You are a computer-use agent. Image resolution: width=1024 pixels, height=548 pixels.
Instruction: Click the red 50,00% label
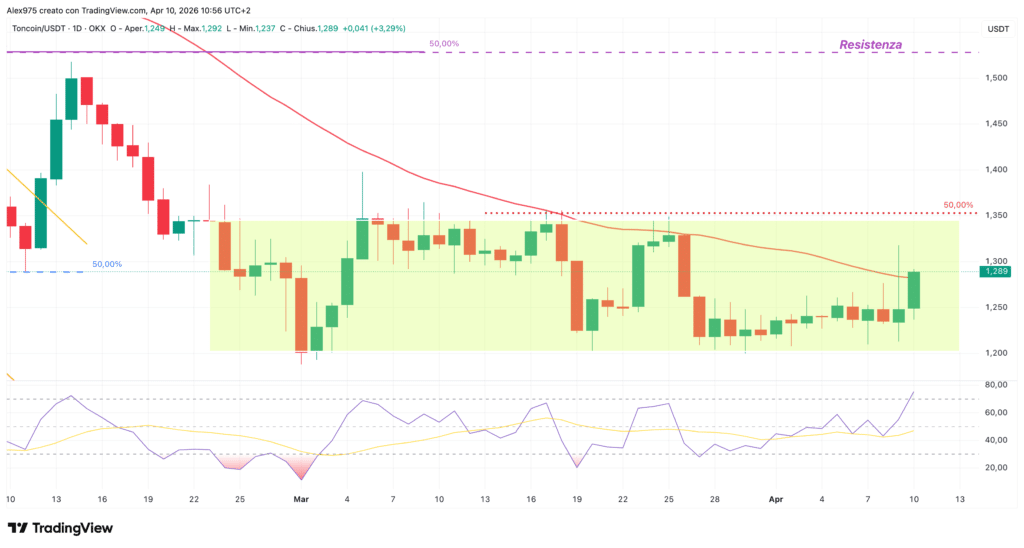pos(958,205)
